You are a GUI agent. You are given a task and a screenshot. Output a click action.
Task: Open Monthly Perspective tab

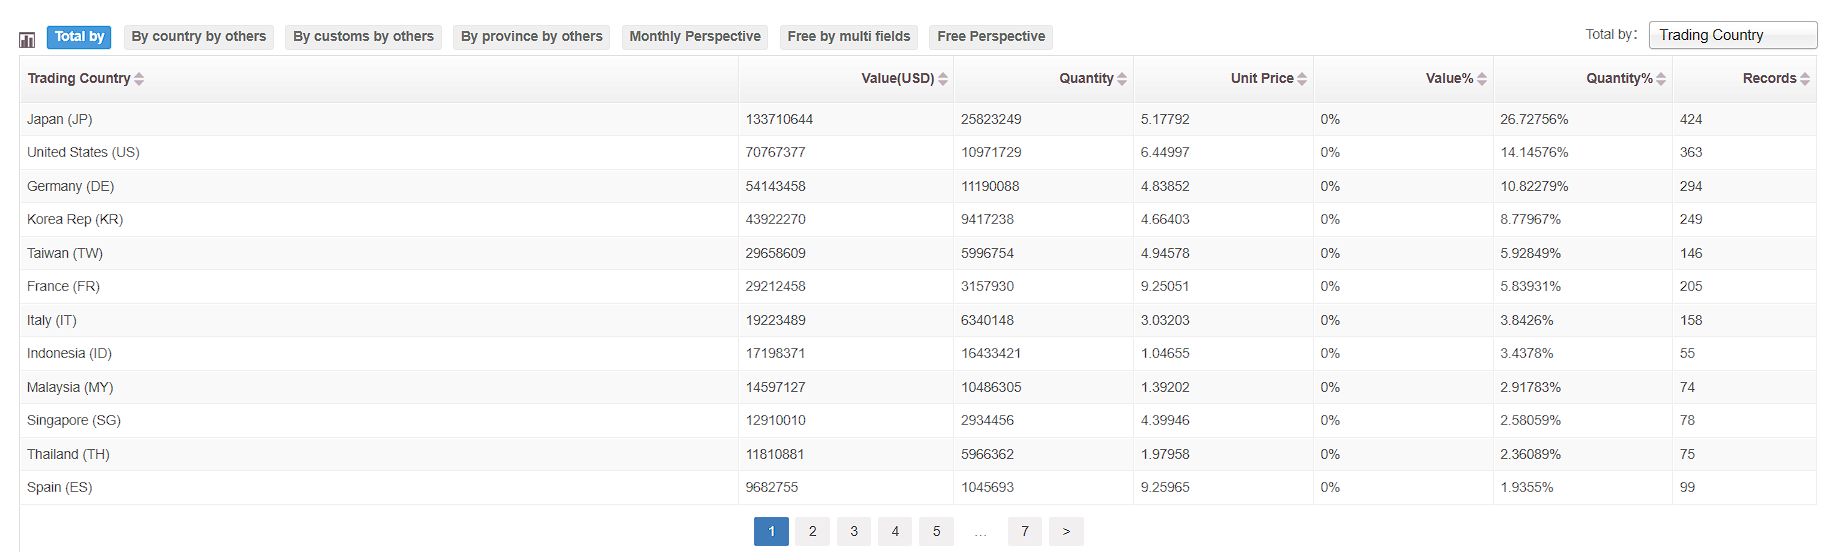(695, 37)
